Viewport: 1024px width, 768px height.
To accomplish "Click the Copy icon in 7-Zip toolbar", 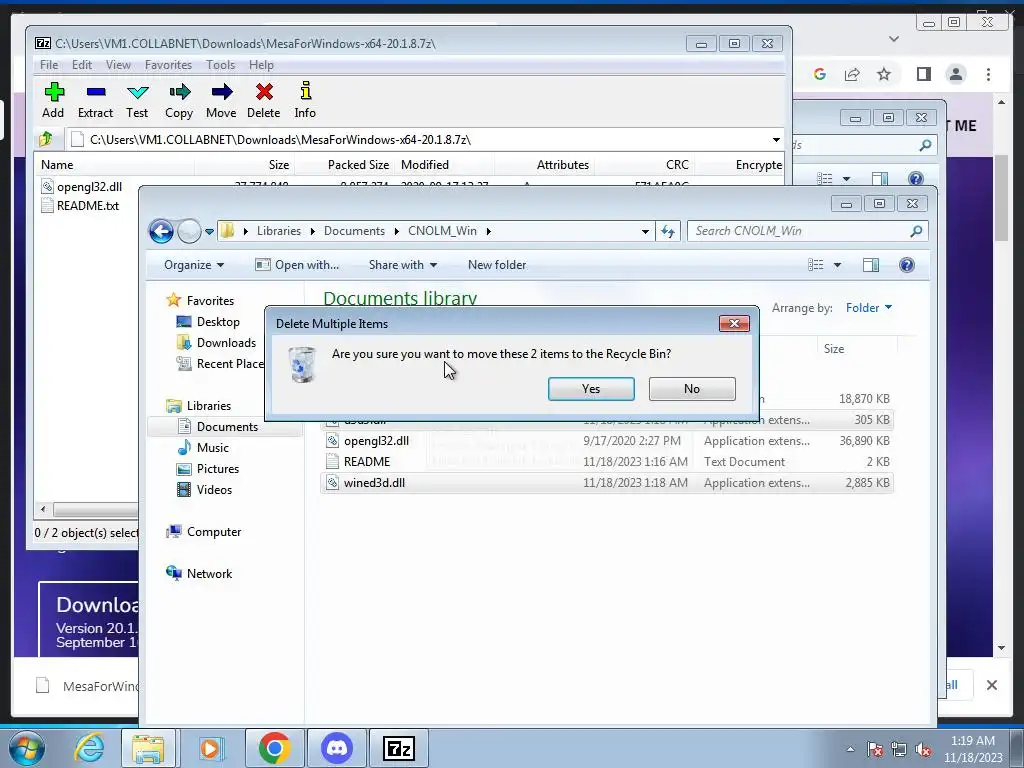I will click(x=179, y=100).
